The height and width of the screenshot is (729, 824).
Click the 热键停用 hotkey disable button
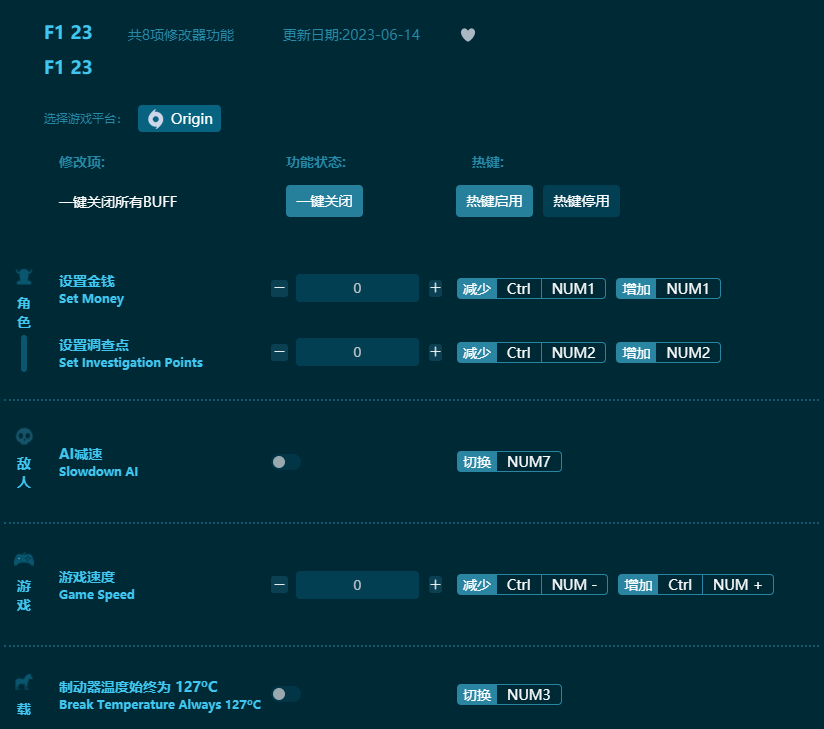coord(581,201)
